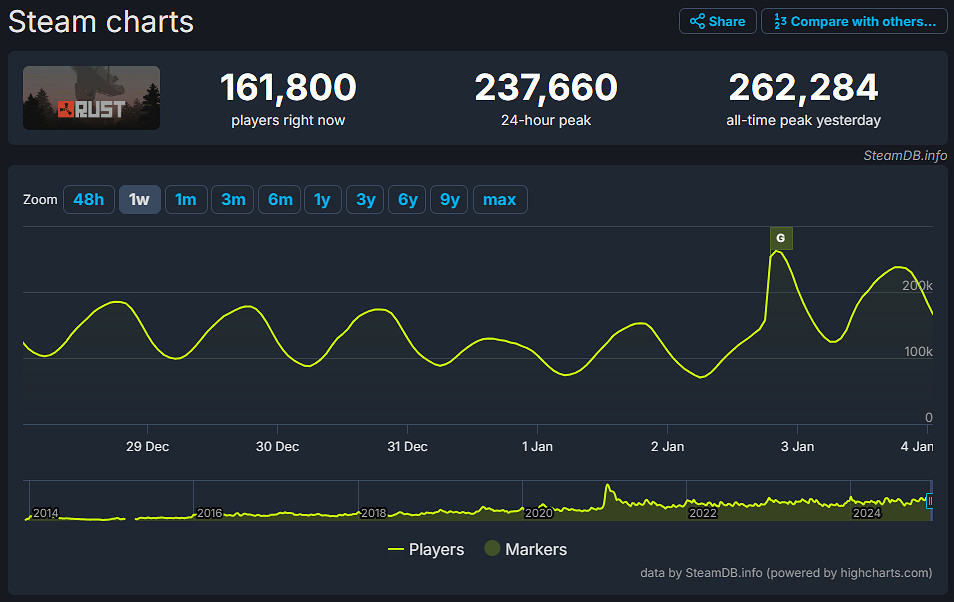Set zoom range to 6m
This screenshot has width=954, height=602.
[x=280, y=199]
